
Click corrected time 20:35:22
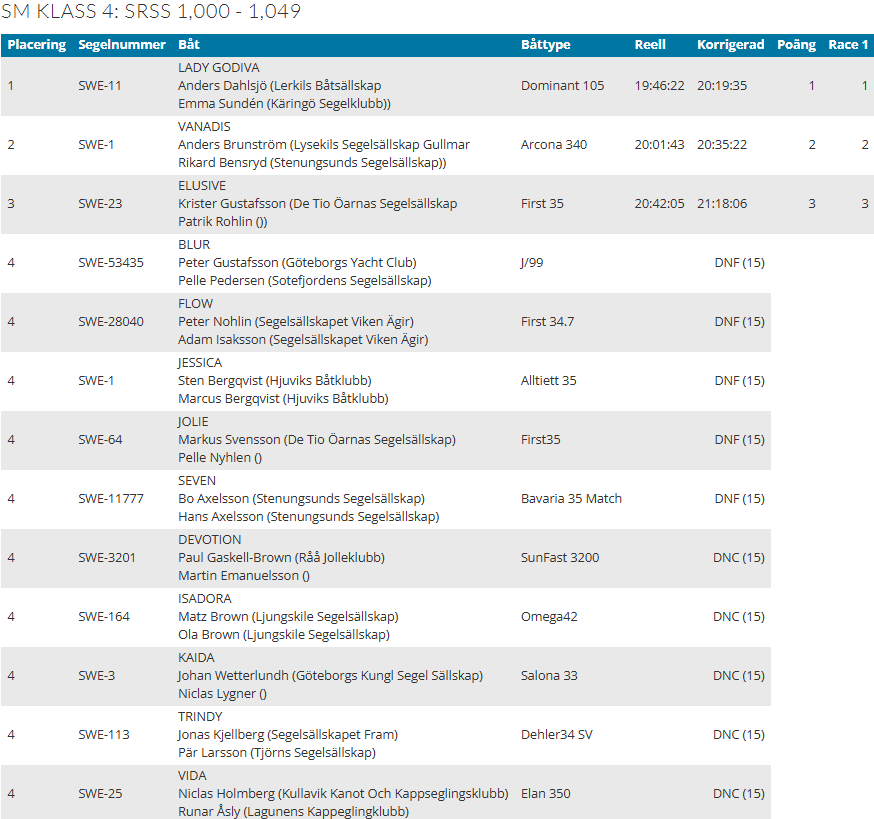coord(722,144)
